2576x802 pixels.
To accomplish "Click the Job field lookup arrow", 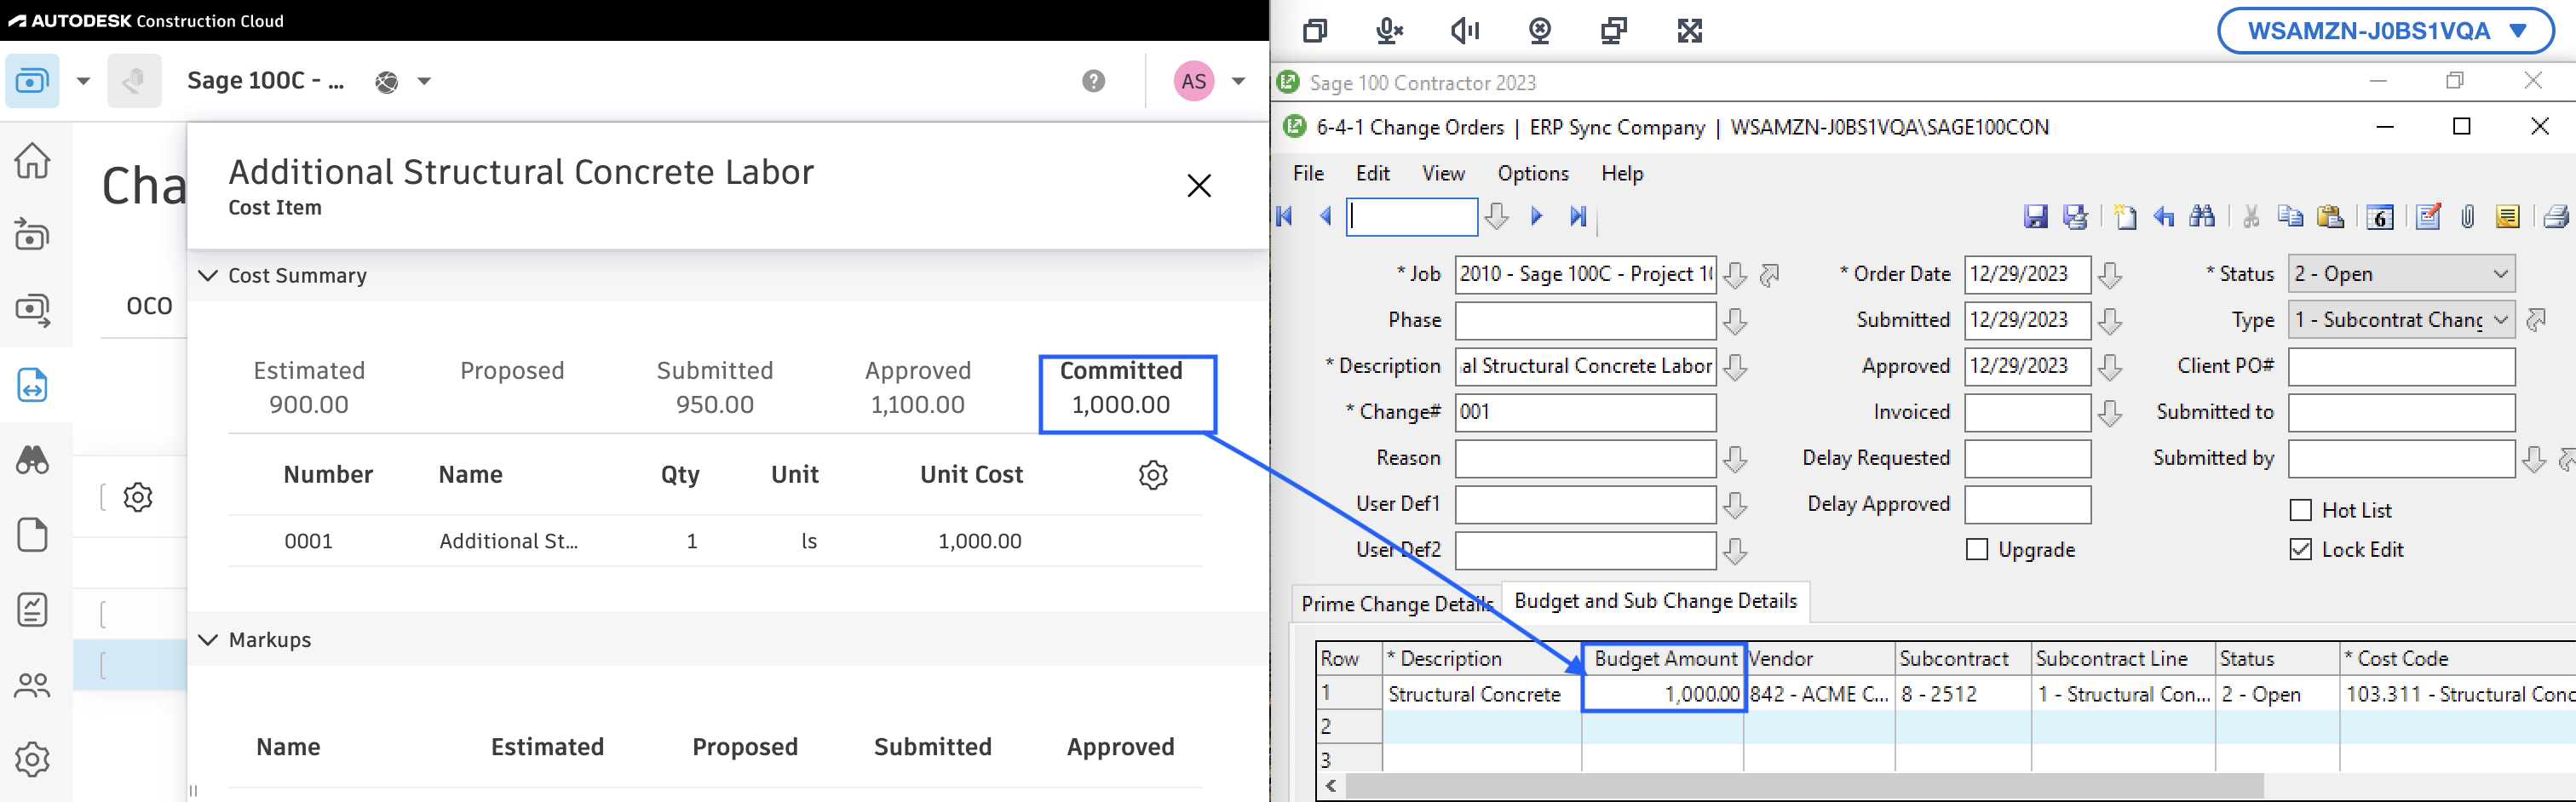I will pyautogui.click(x=1736, y=275).
